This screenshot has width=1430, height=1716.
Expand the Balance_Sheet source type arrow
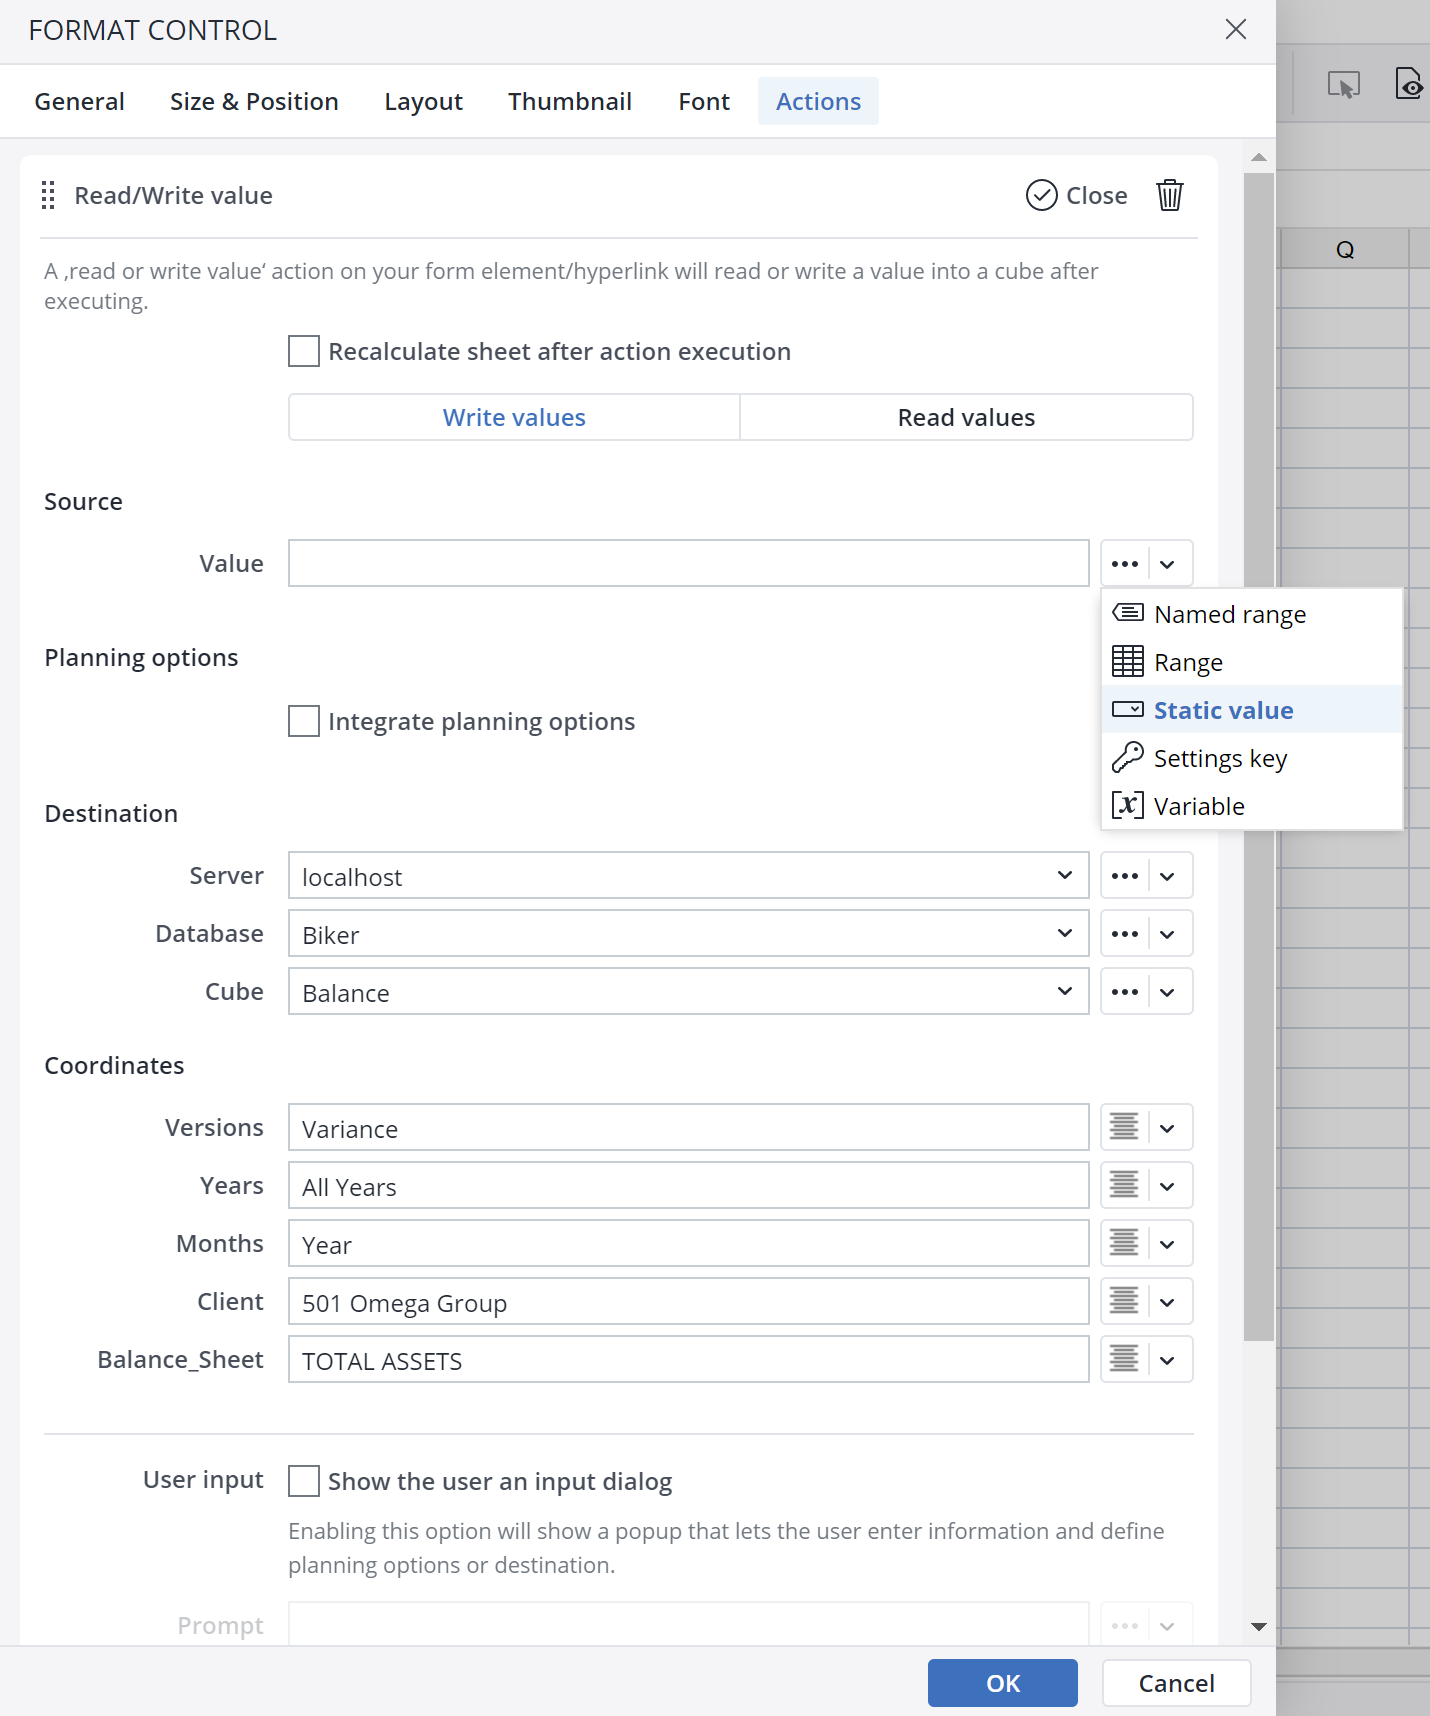tap(1168, 1360)
